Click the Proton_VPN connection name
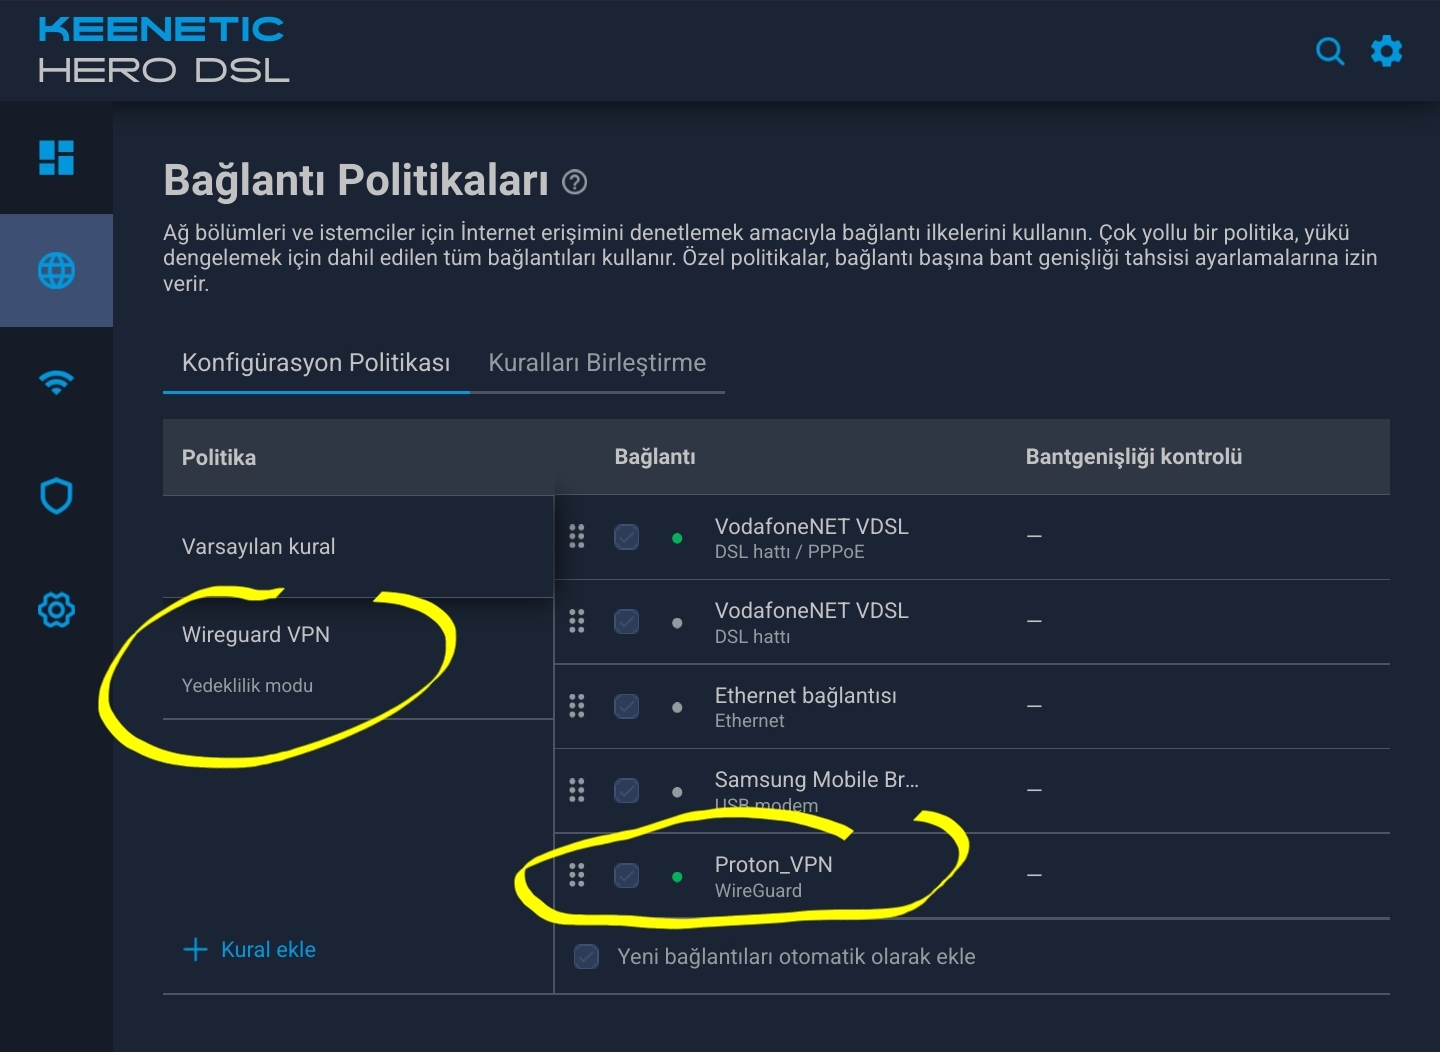The height and width of the screenshot is (1052, 1440). 773,864
